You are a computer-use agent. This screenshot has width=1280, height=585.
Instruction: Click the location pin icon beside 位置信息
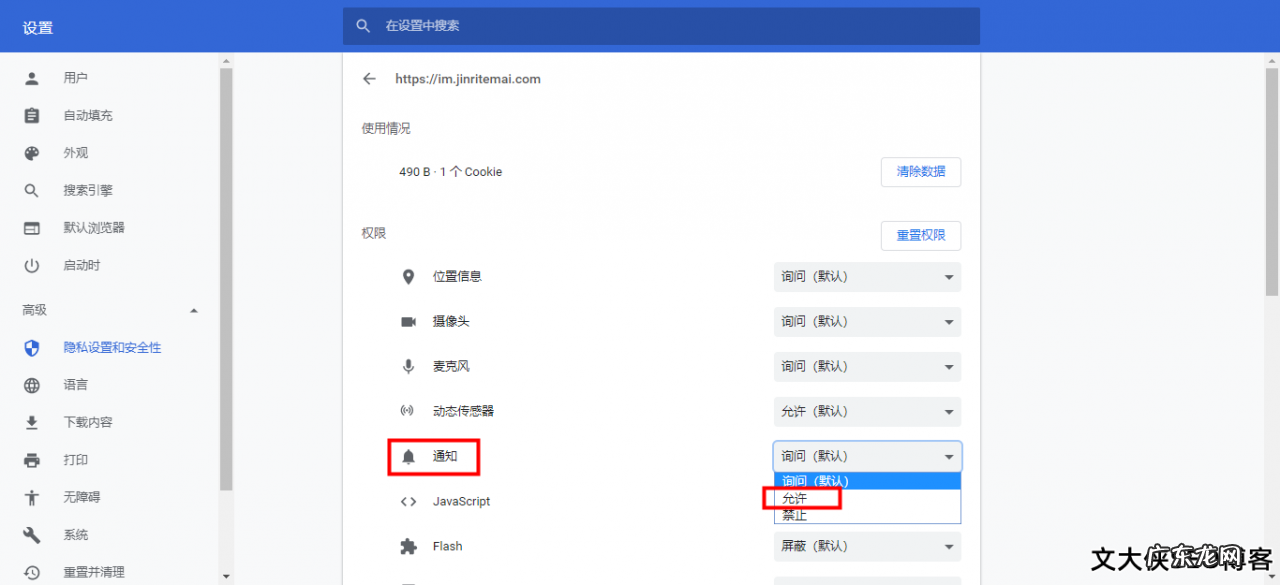[409, 276]
